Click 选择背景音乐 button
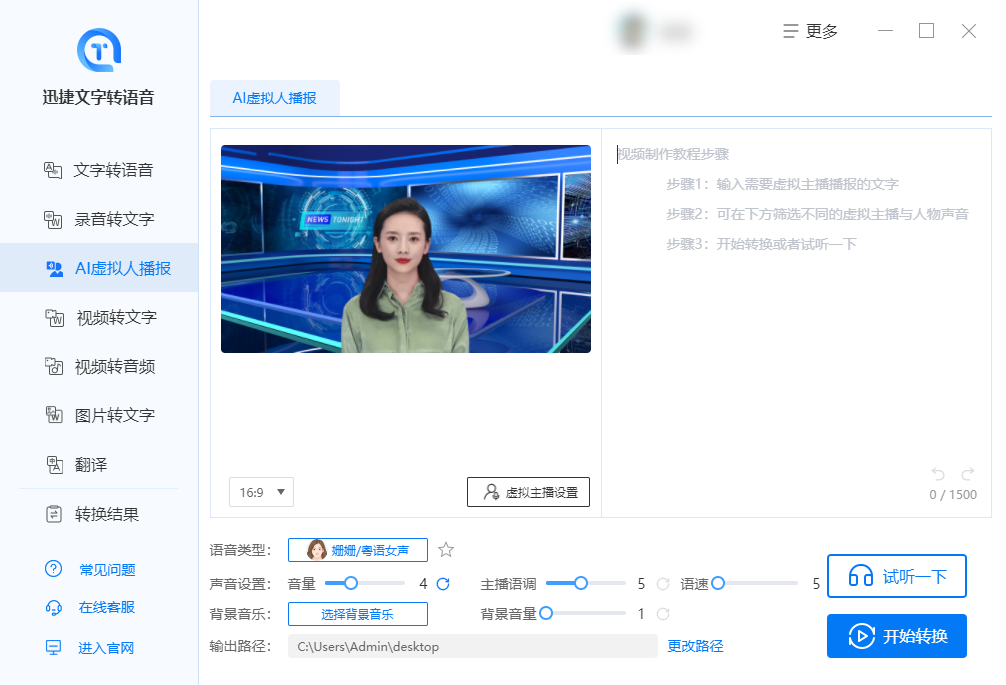1006x685 pixels. (x=358, y=614)
